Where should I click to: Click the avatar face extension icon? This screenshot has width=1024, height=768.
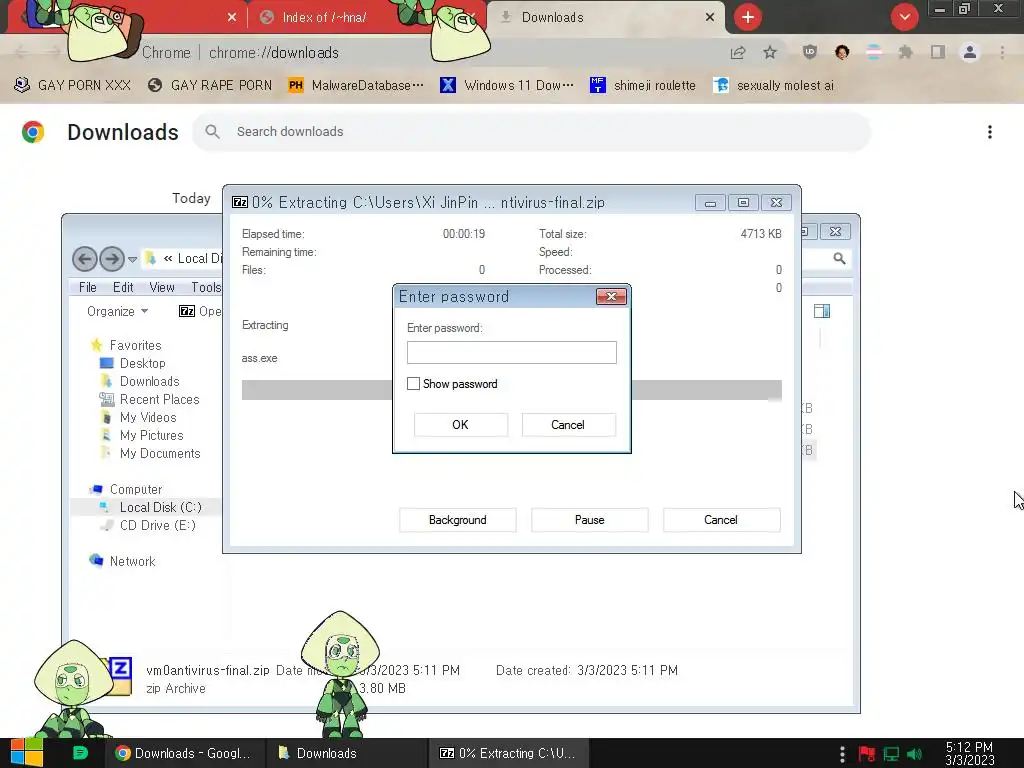coord(842,52)
